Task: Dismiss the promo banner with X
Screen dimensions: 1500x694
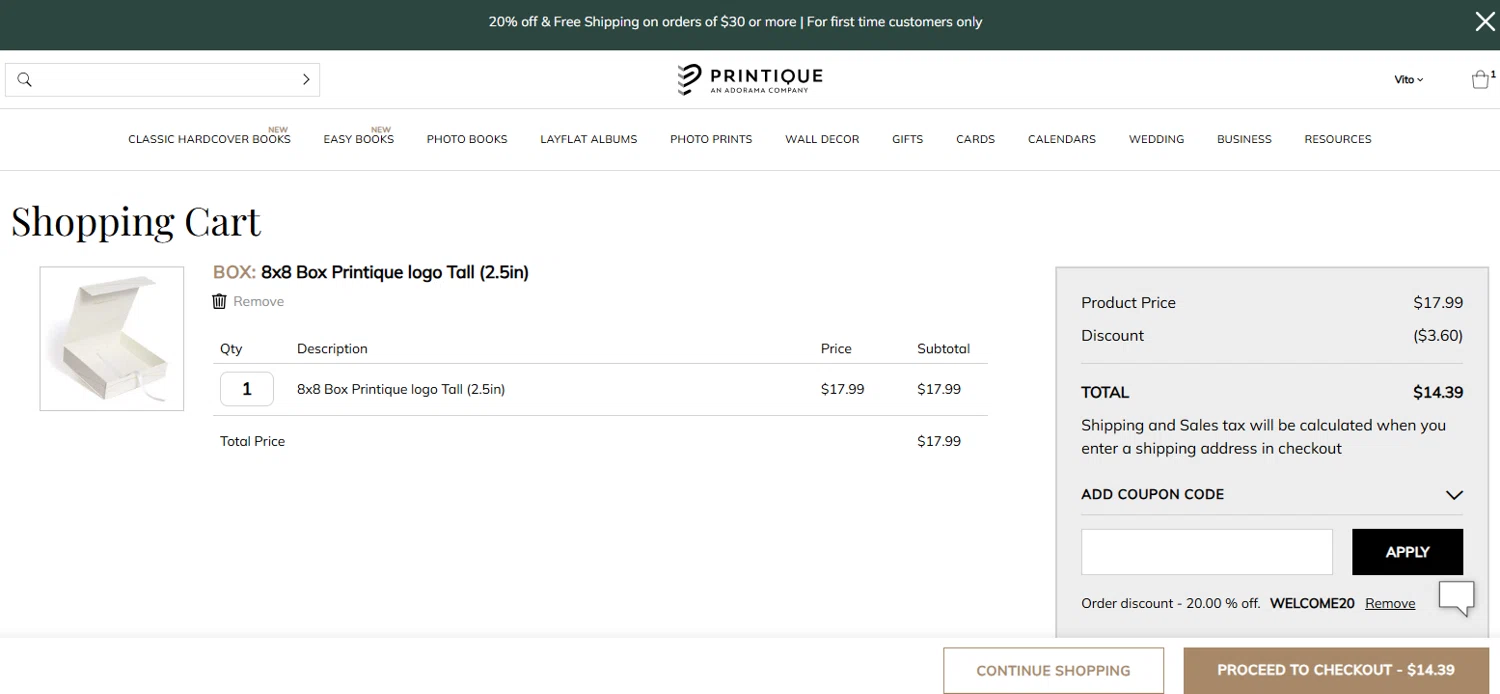Action: 1485,22
